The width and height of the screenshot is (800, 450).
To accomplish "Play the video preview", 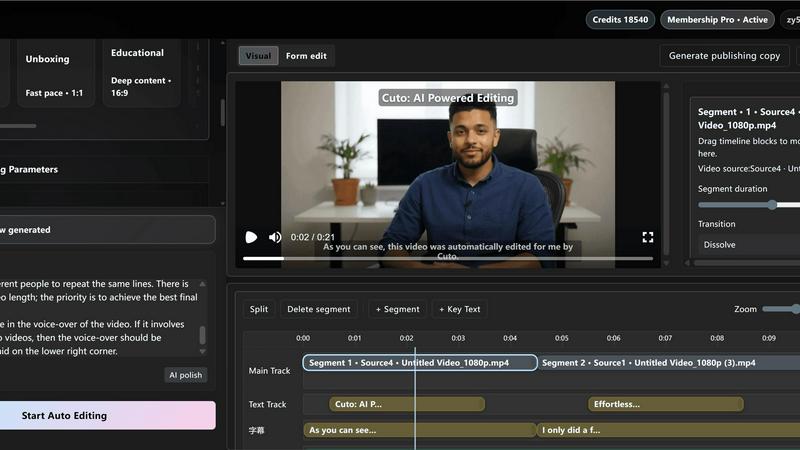I will pos(251,237).
